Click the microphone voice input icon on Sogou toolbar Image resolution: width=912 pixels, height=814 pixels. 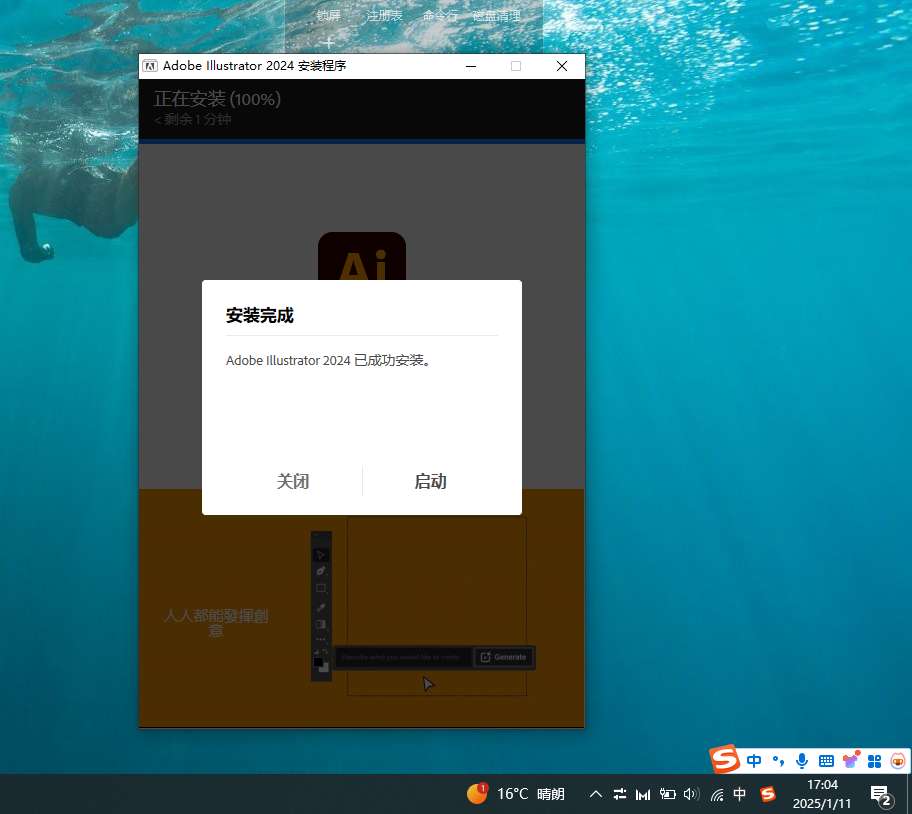pyautogui.click(x=802, y=761)
